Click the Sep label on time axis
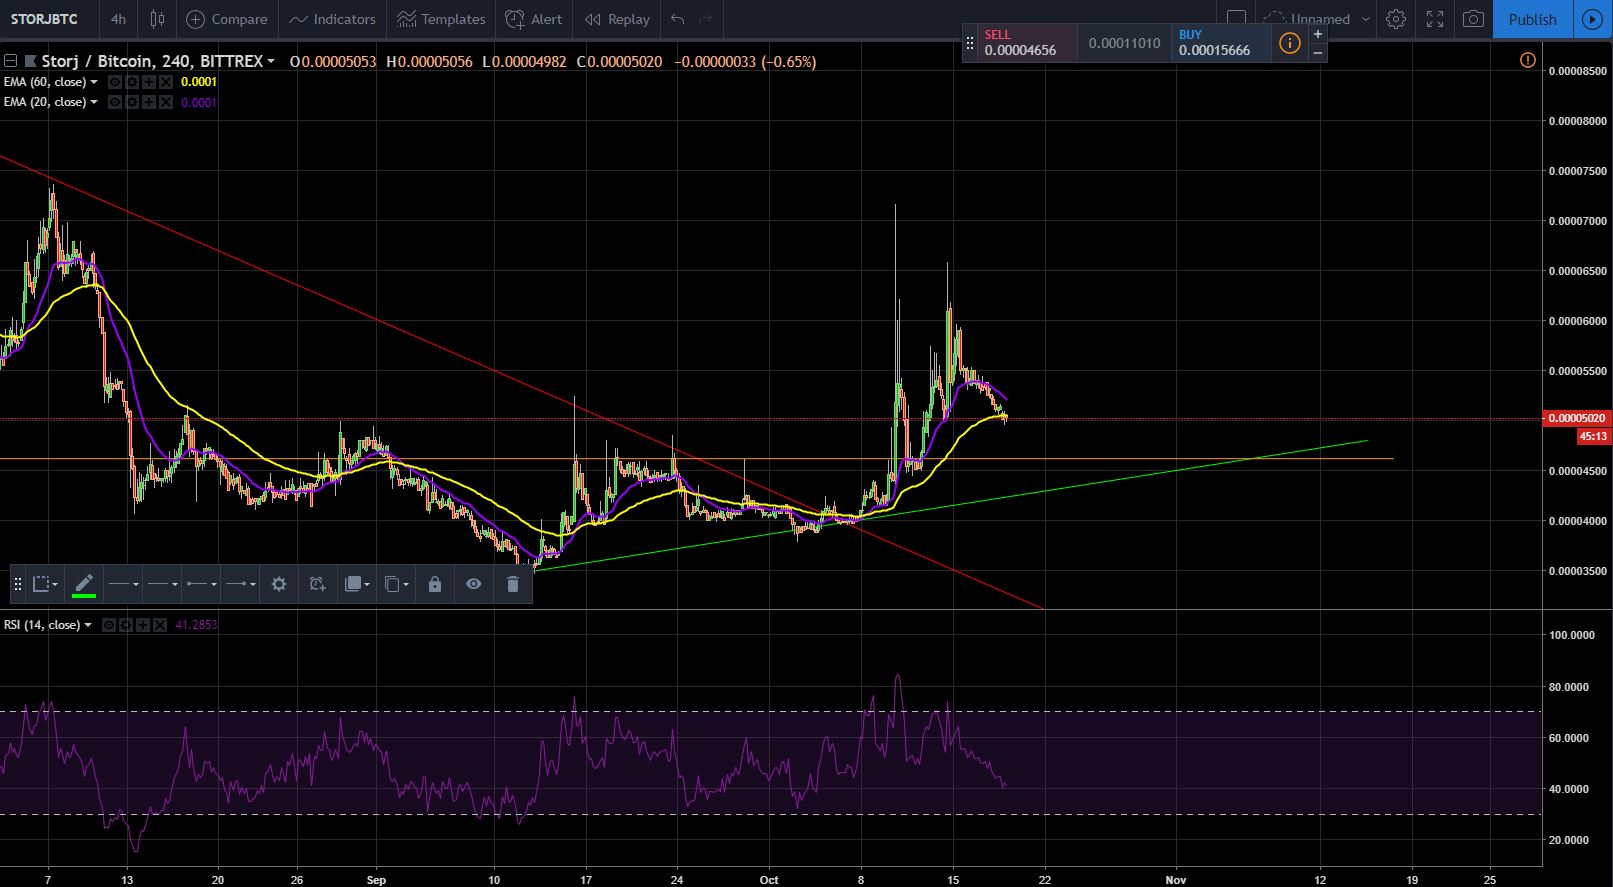The width and height of the screenshot is (1613, 887). pyautogui.click(x=376, y=880)
